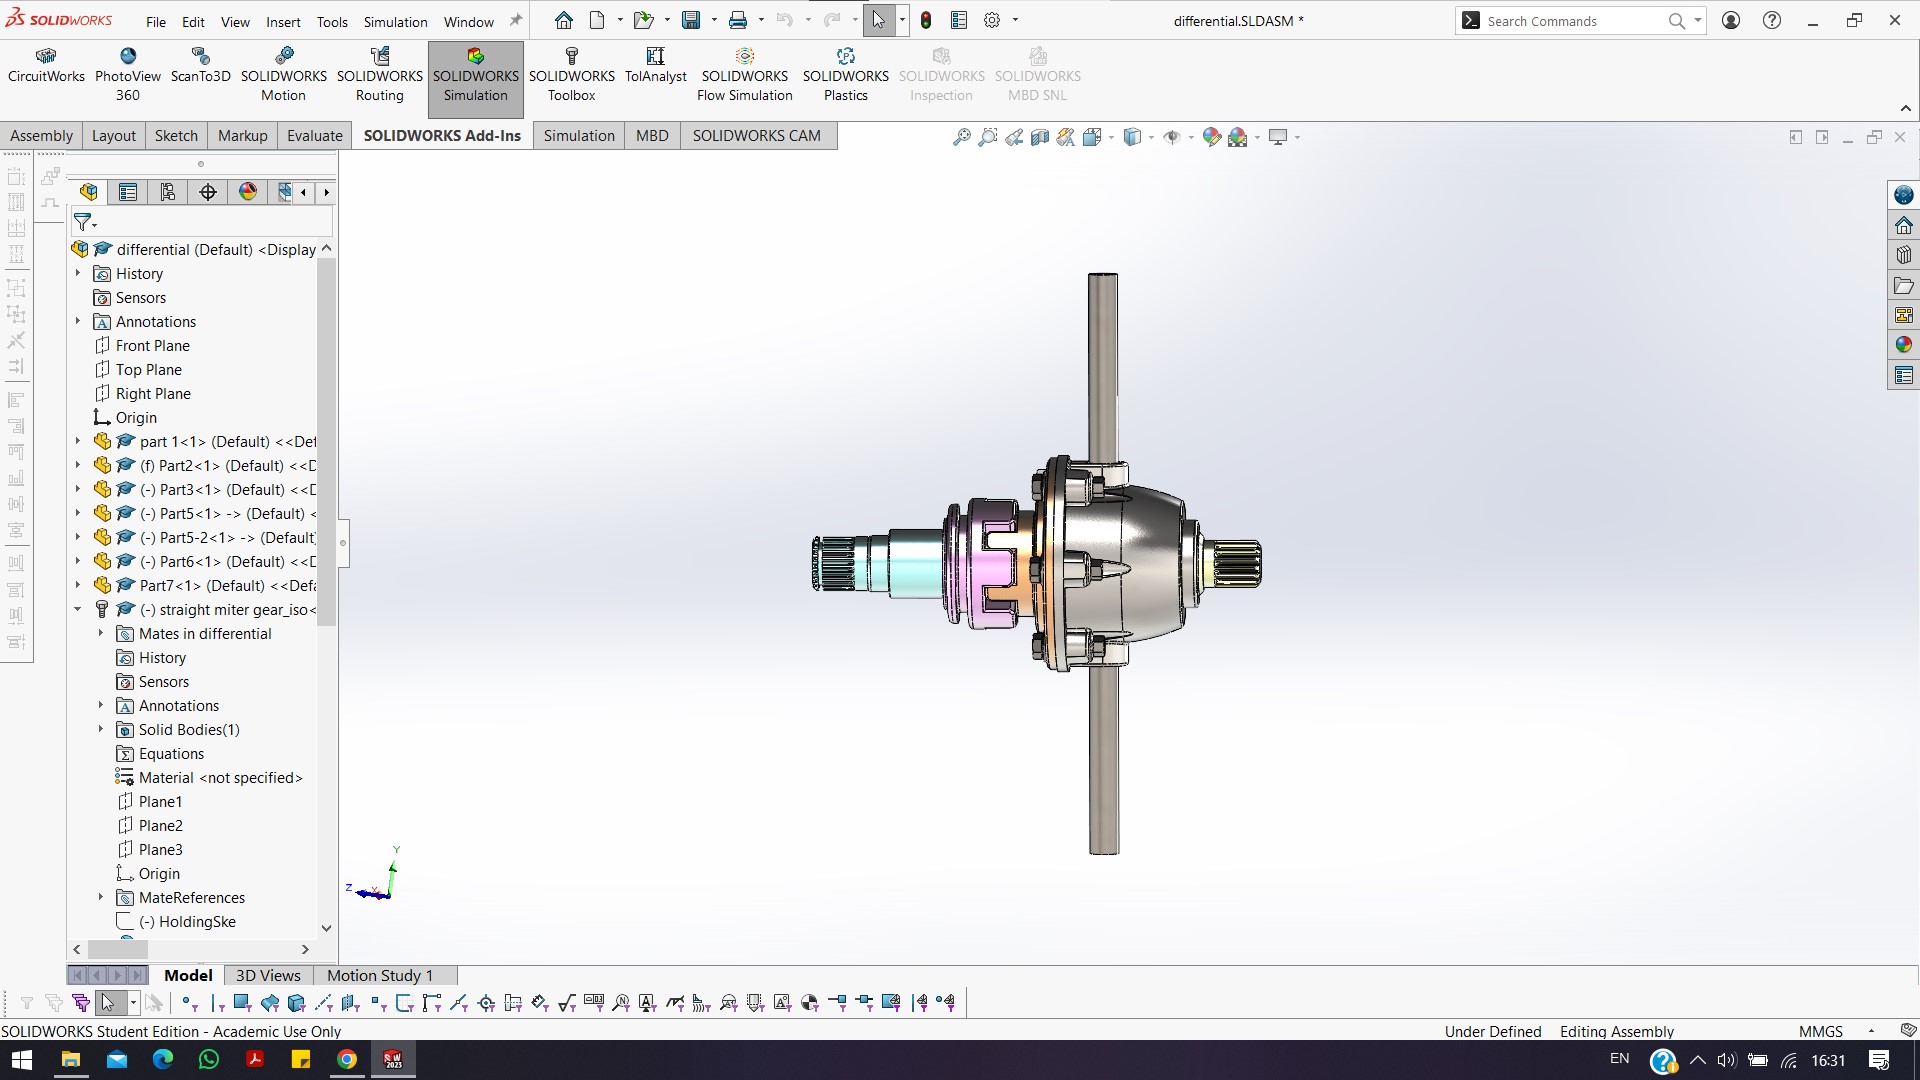Open the DisplayManager color ball tab
The image size is (1920, 1080).
pos(248,192)
